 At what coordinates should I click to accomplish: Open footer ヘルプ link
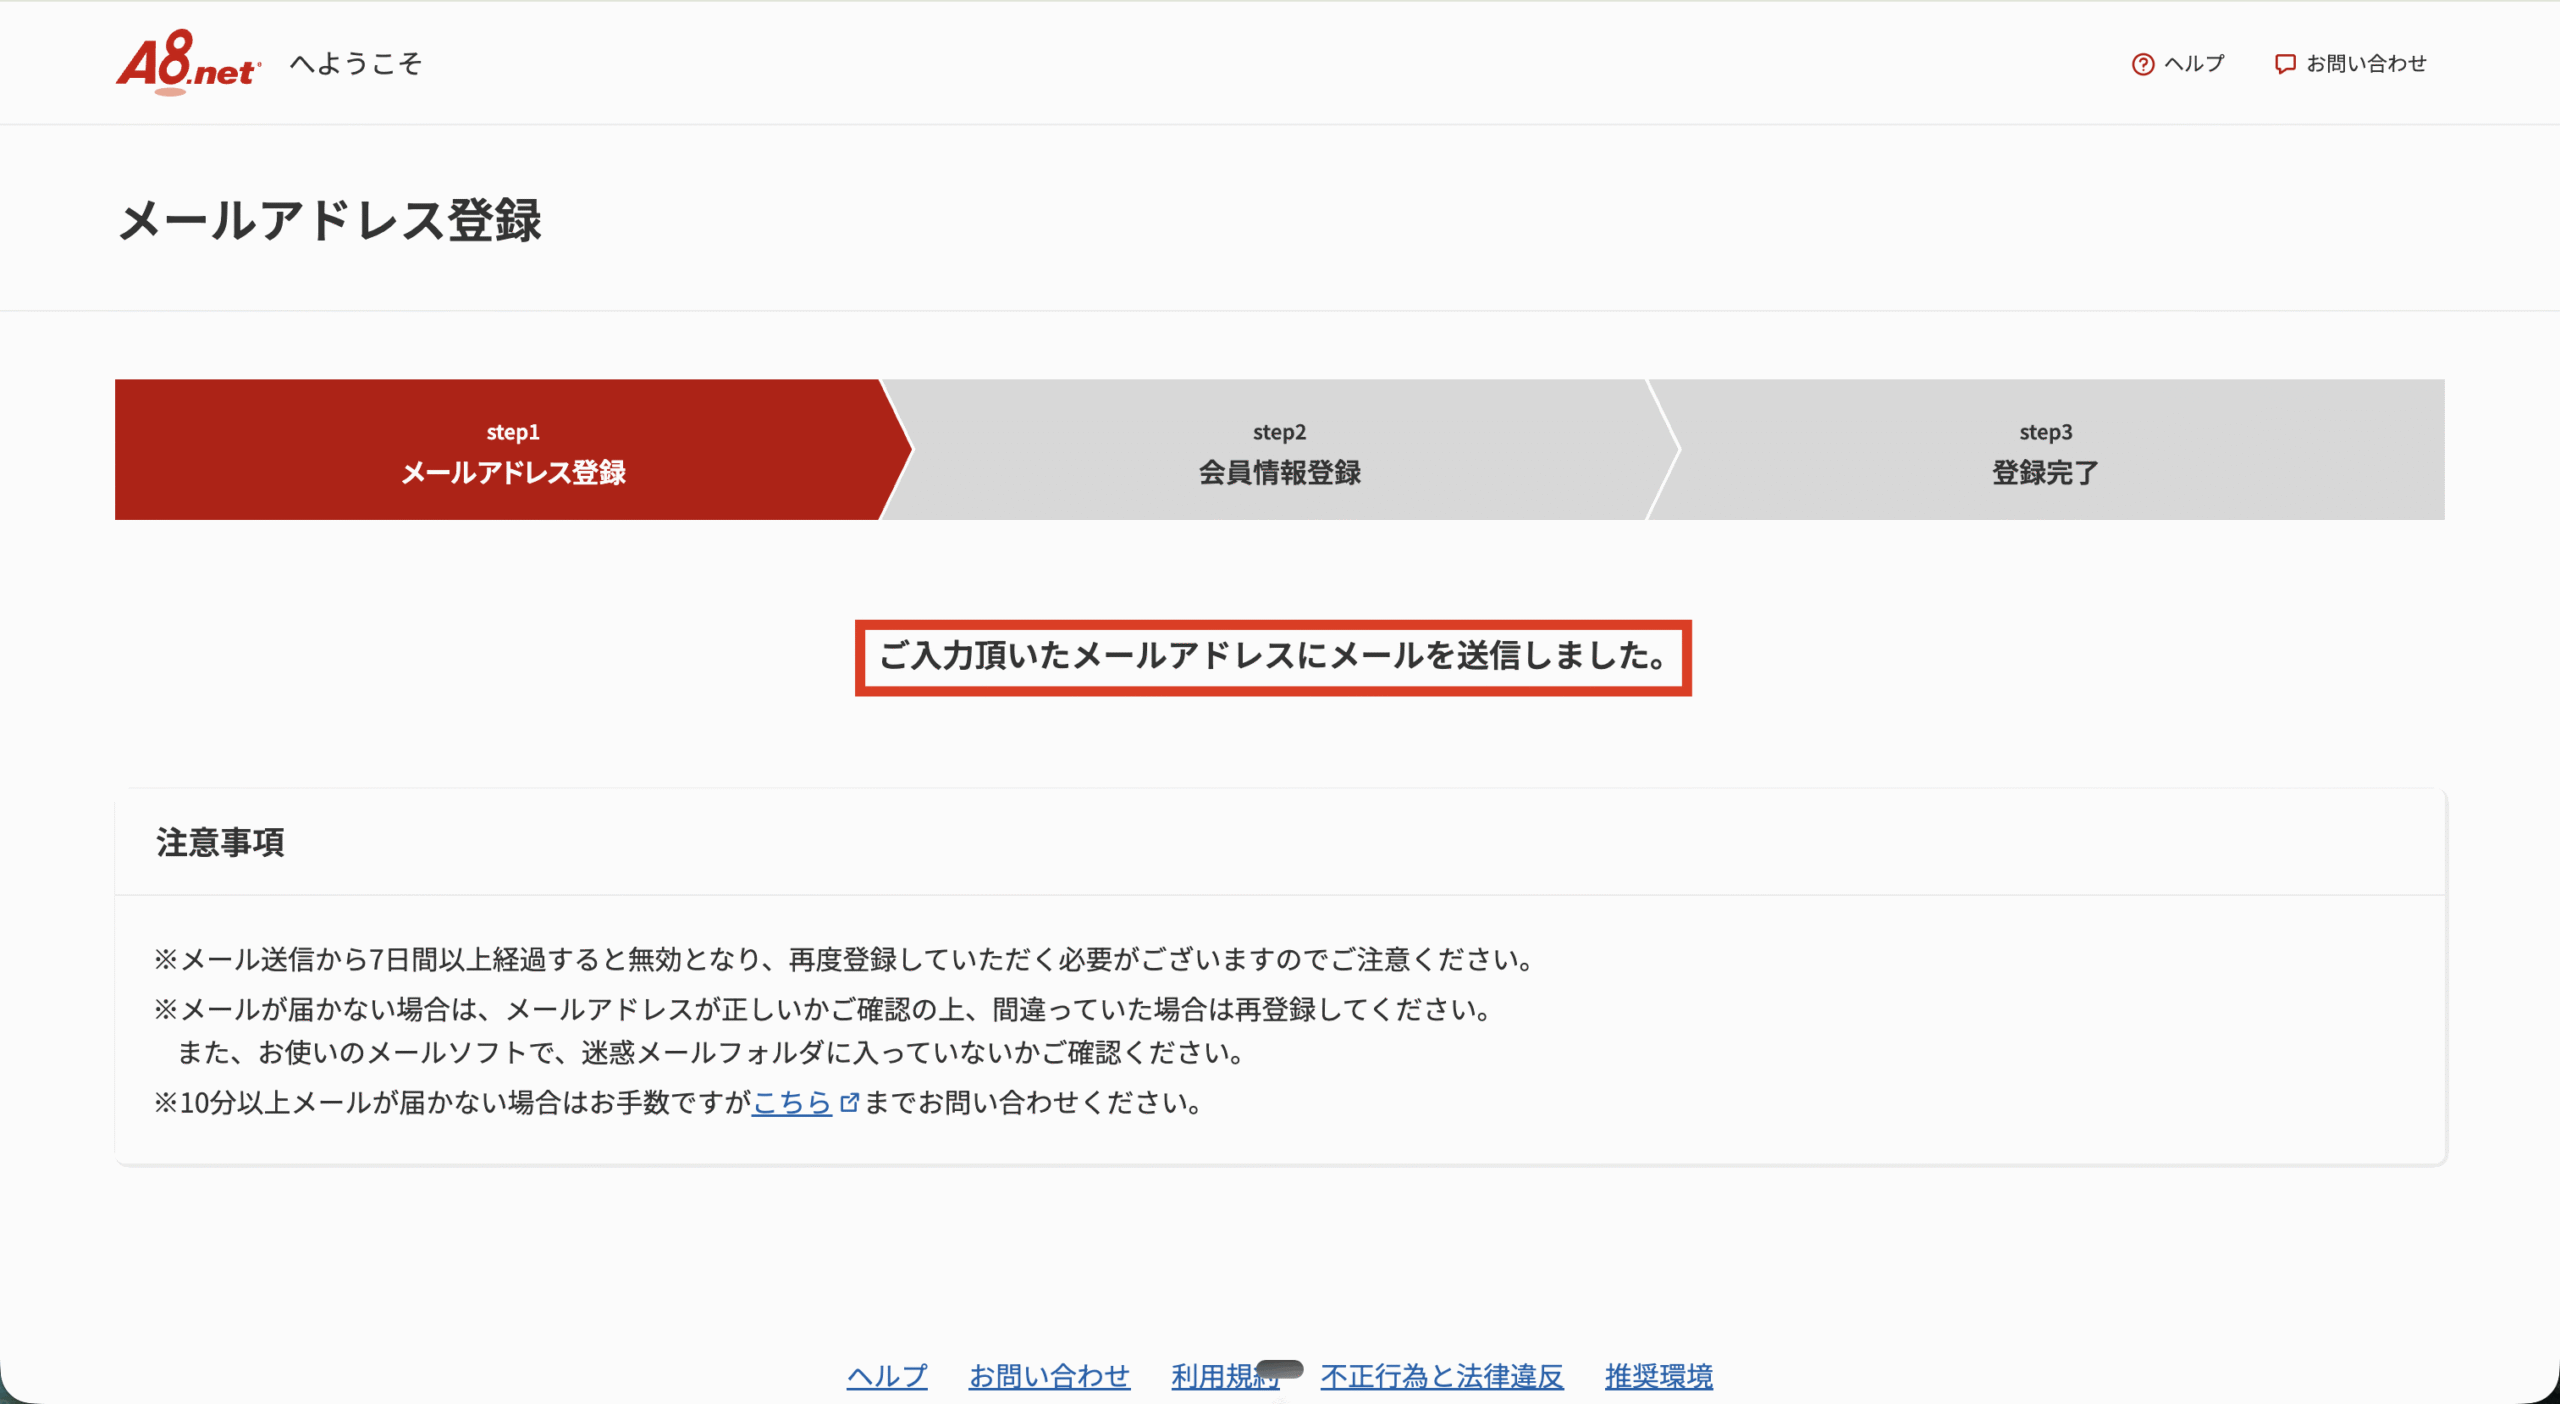887,1376
